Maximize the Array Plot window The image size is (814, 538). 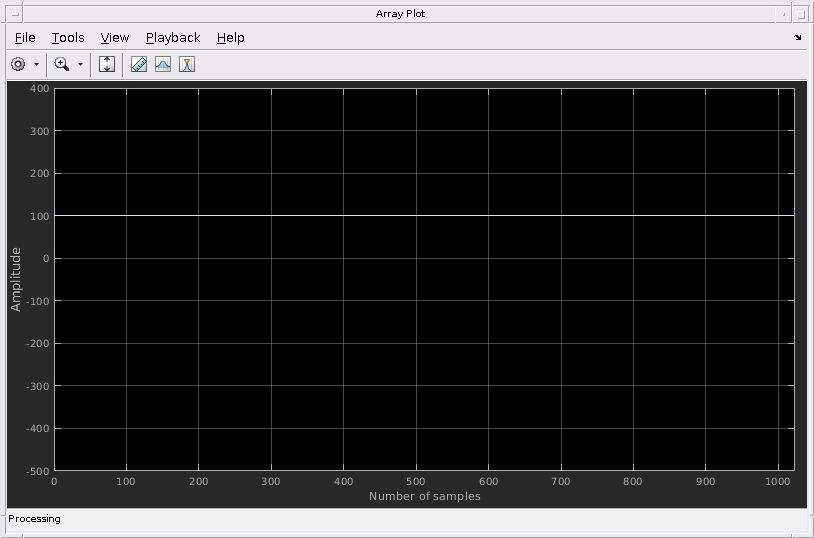click(x=800, y=15)
